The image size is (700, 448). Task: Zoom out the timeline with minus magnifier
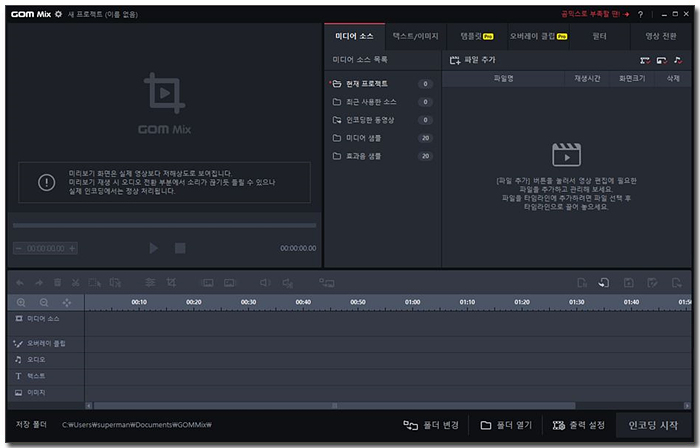44,303
